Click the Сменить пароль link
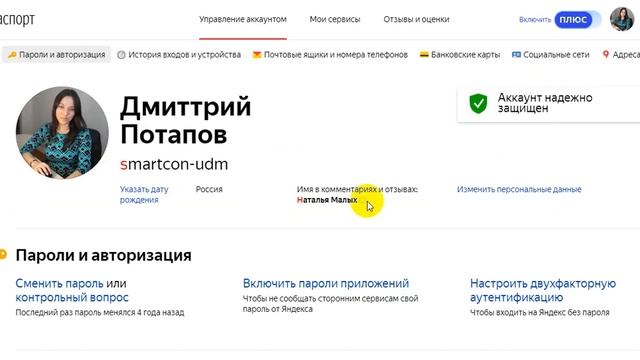The width and height of the screenshot is (640, 360). click(59, 283)
